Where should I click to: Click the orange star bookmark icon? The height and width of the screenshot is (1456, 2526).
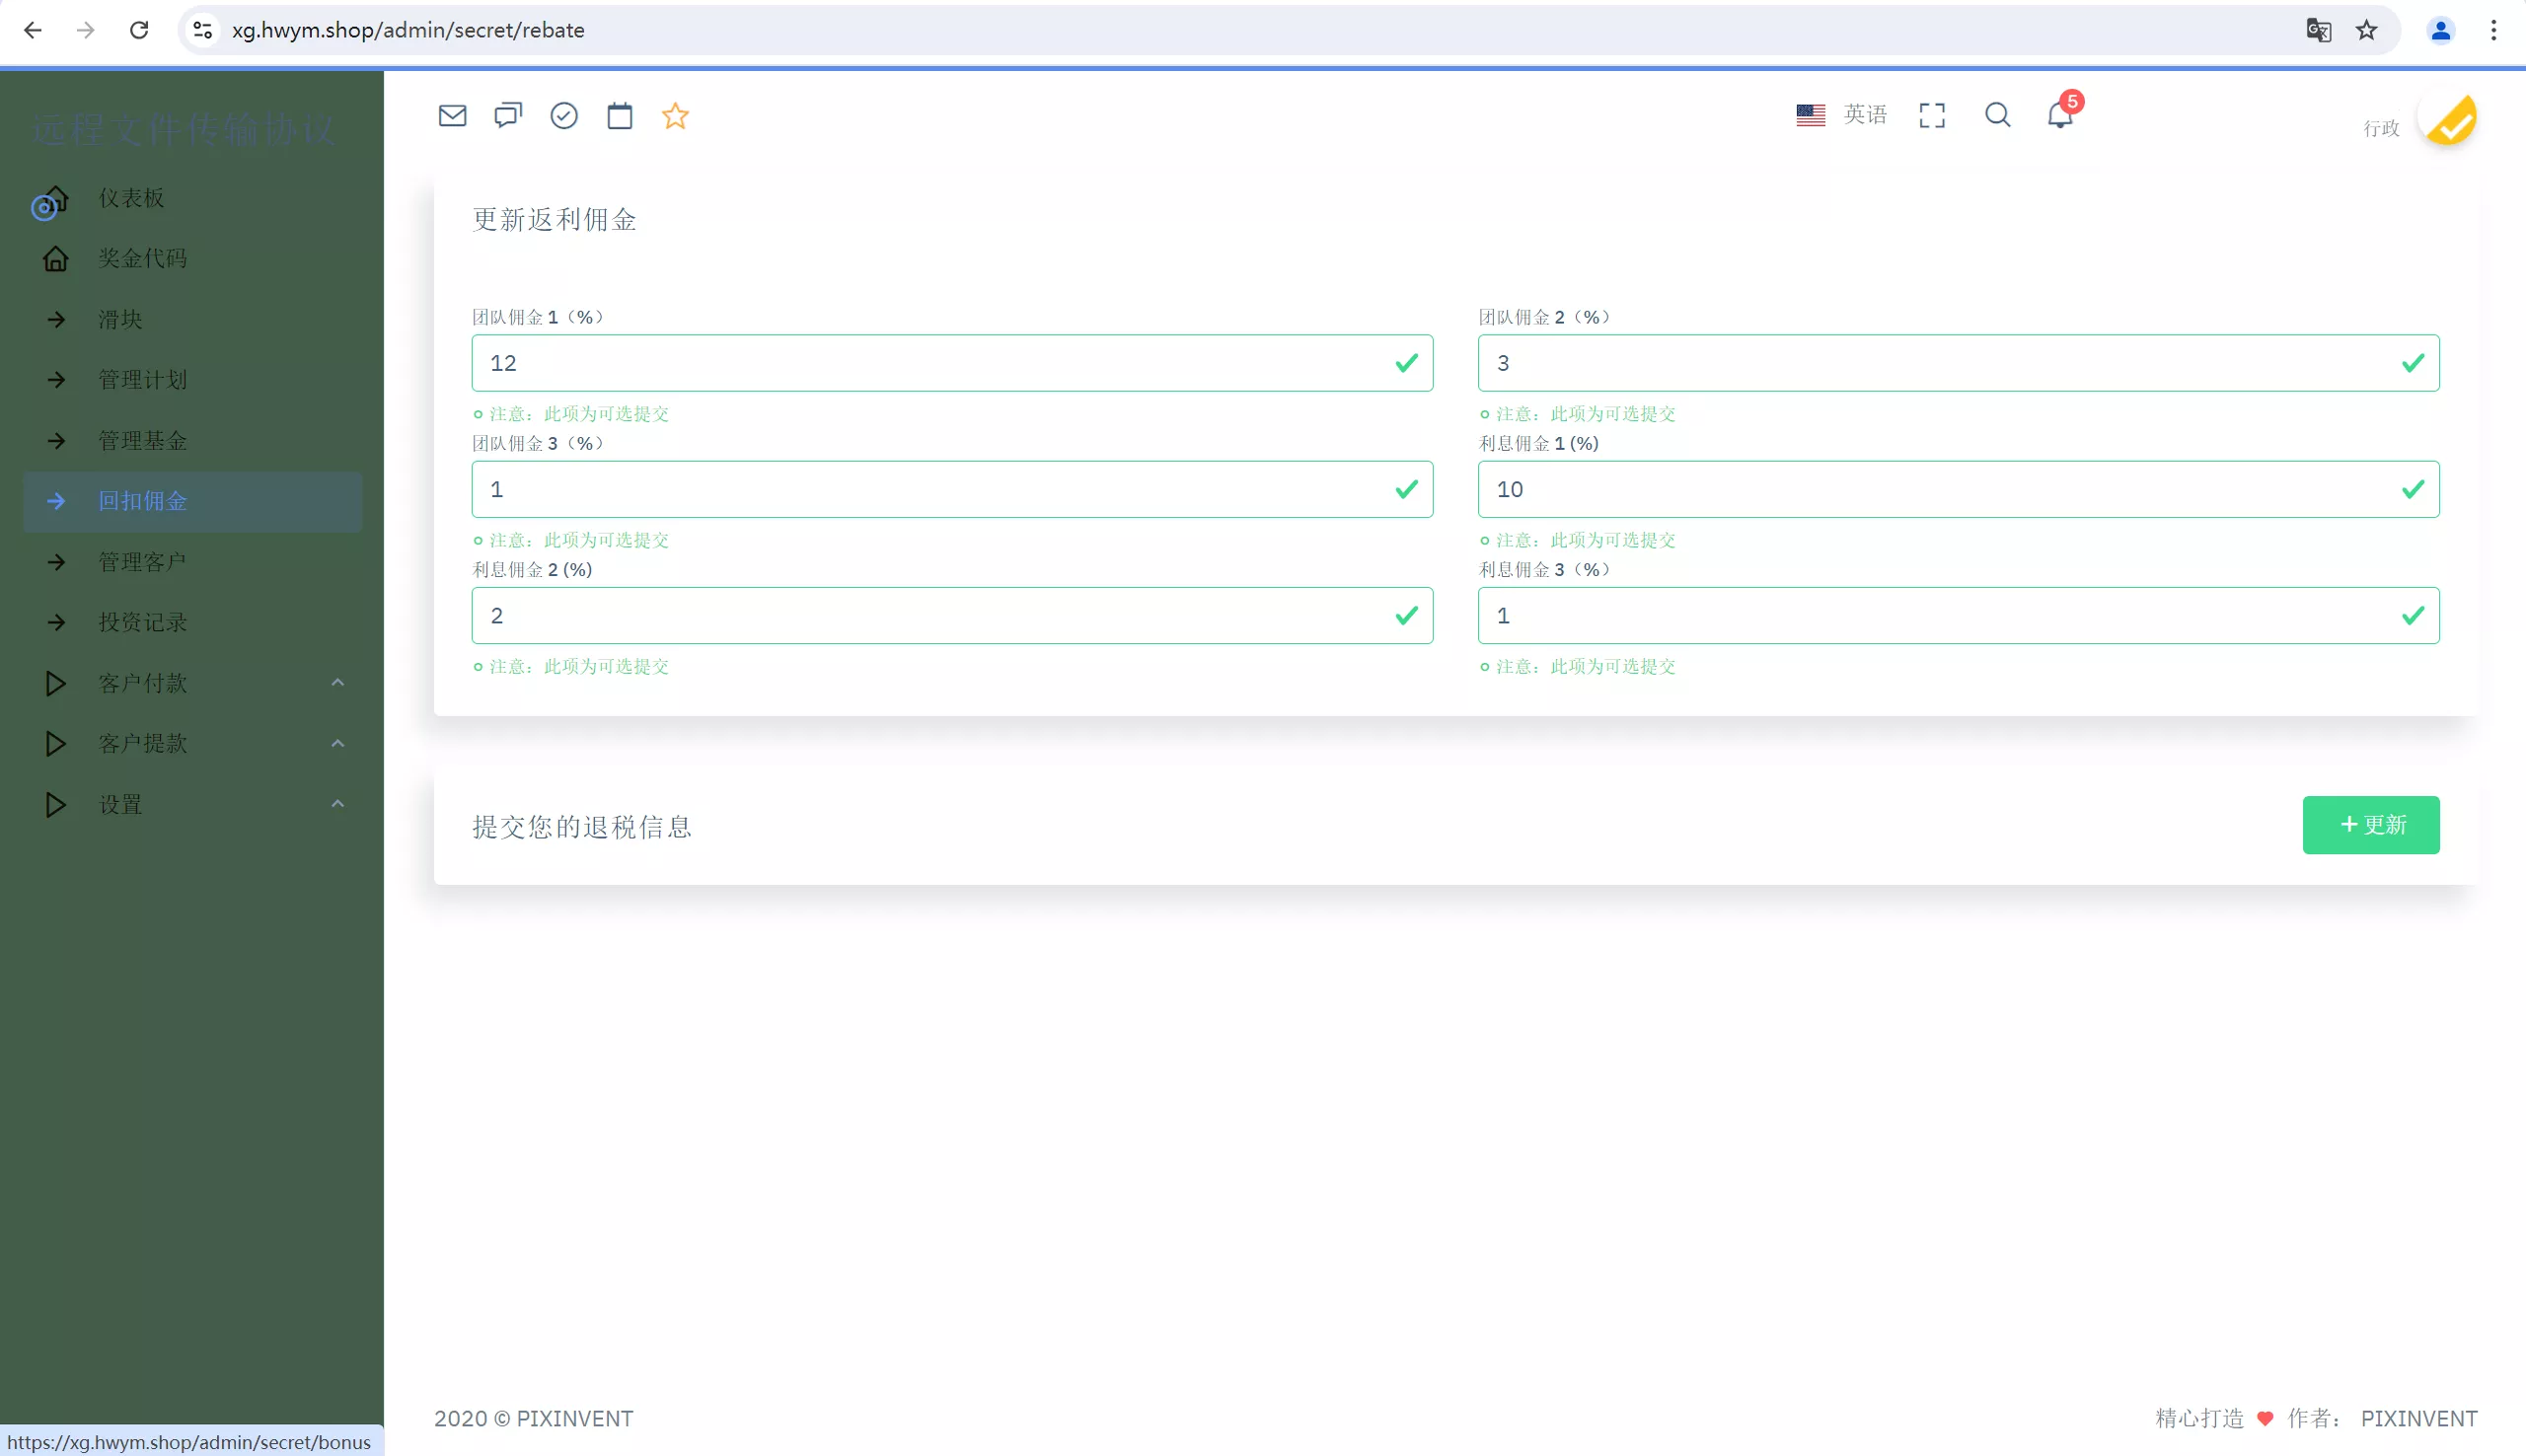(675, 116)
